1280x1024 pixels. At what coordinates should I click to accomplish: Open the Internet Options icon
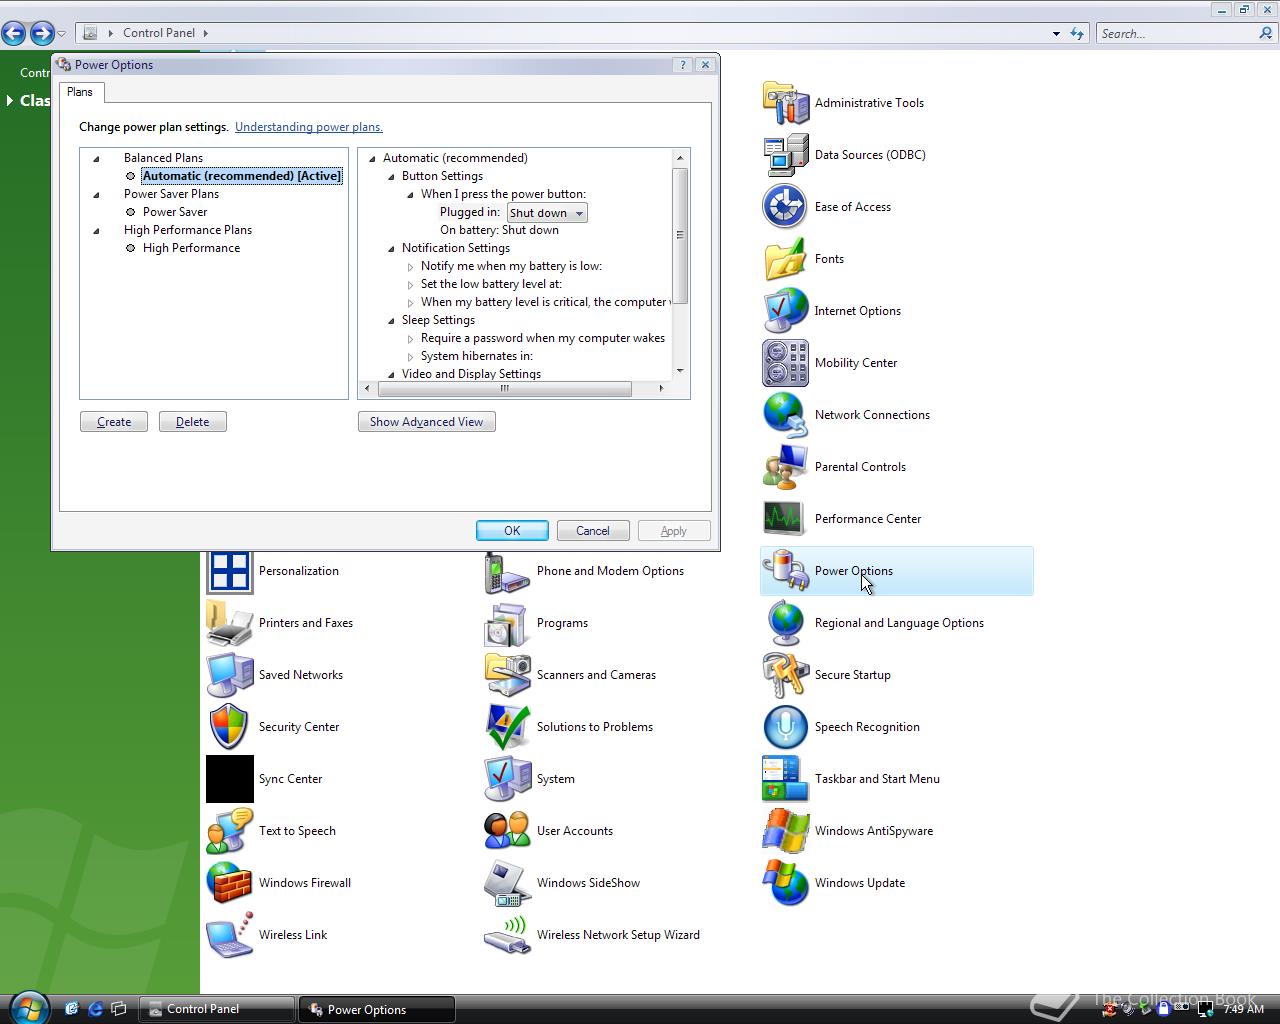[x=785, y=311]
